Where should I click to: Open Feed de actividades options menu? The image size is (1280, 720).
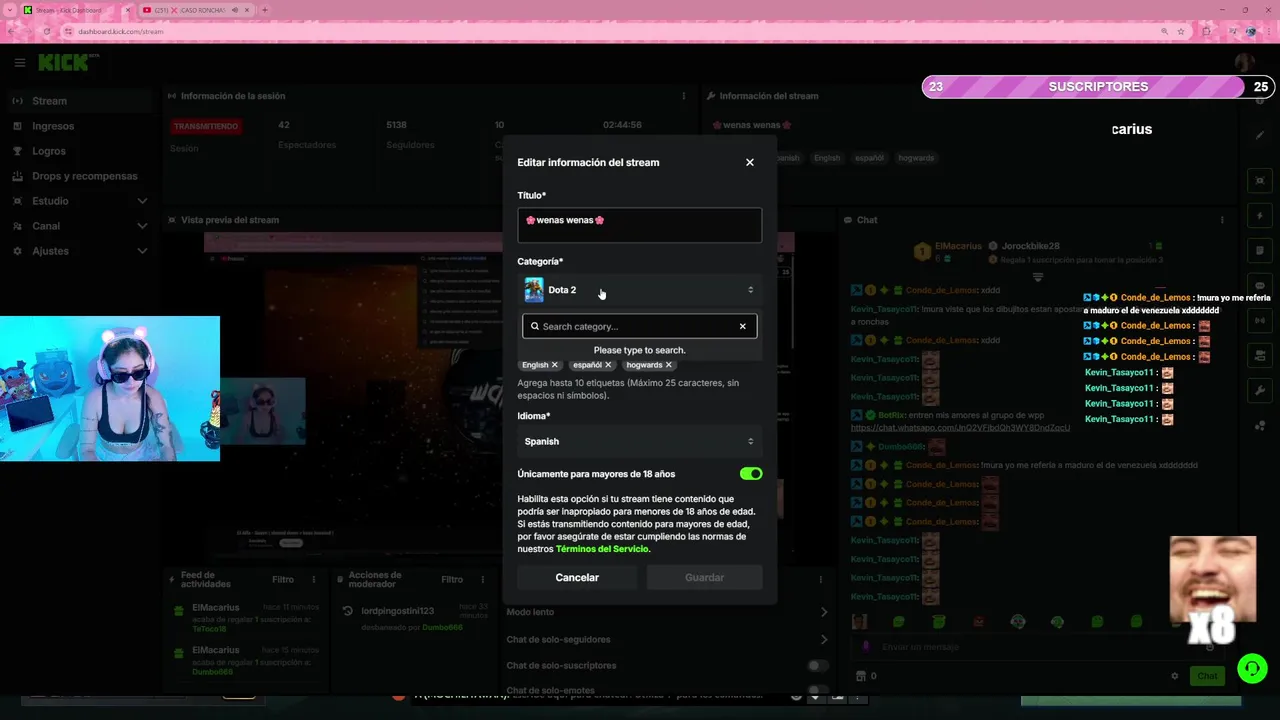[313, 579]
